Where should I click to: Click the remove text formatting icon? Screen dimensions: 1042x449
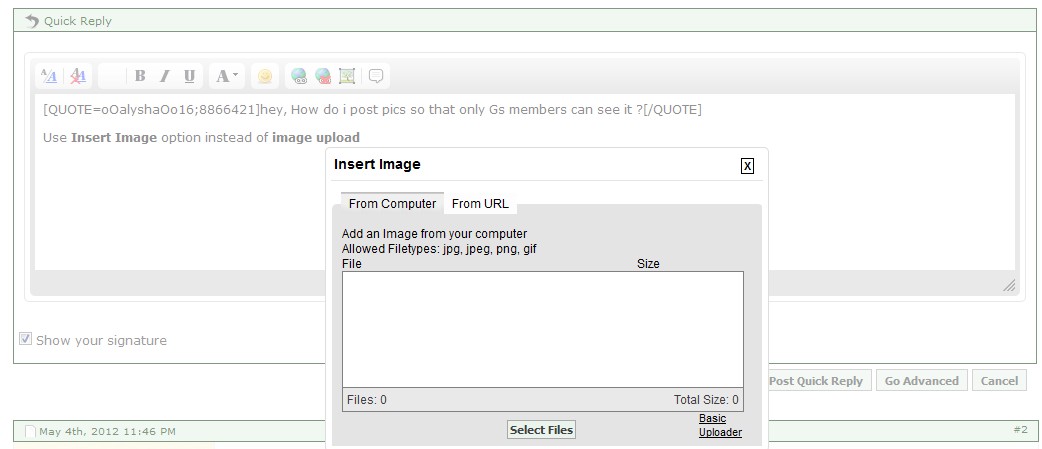[78, 76]
